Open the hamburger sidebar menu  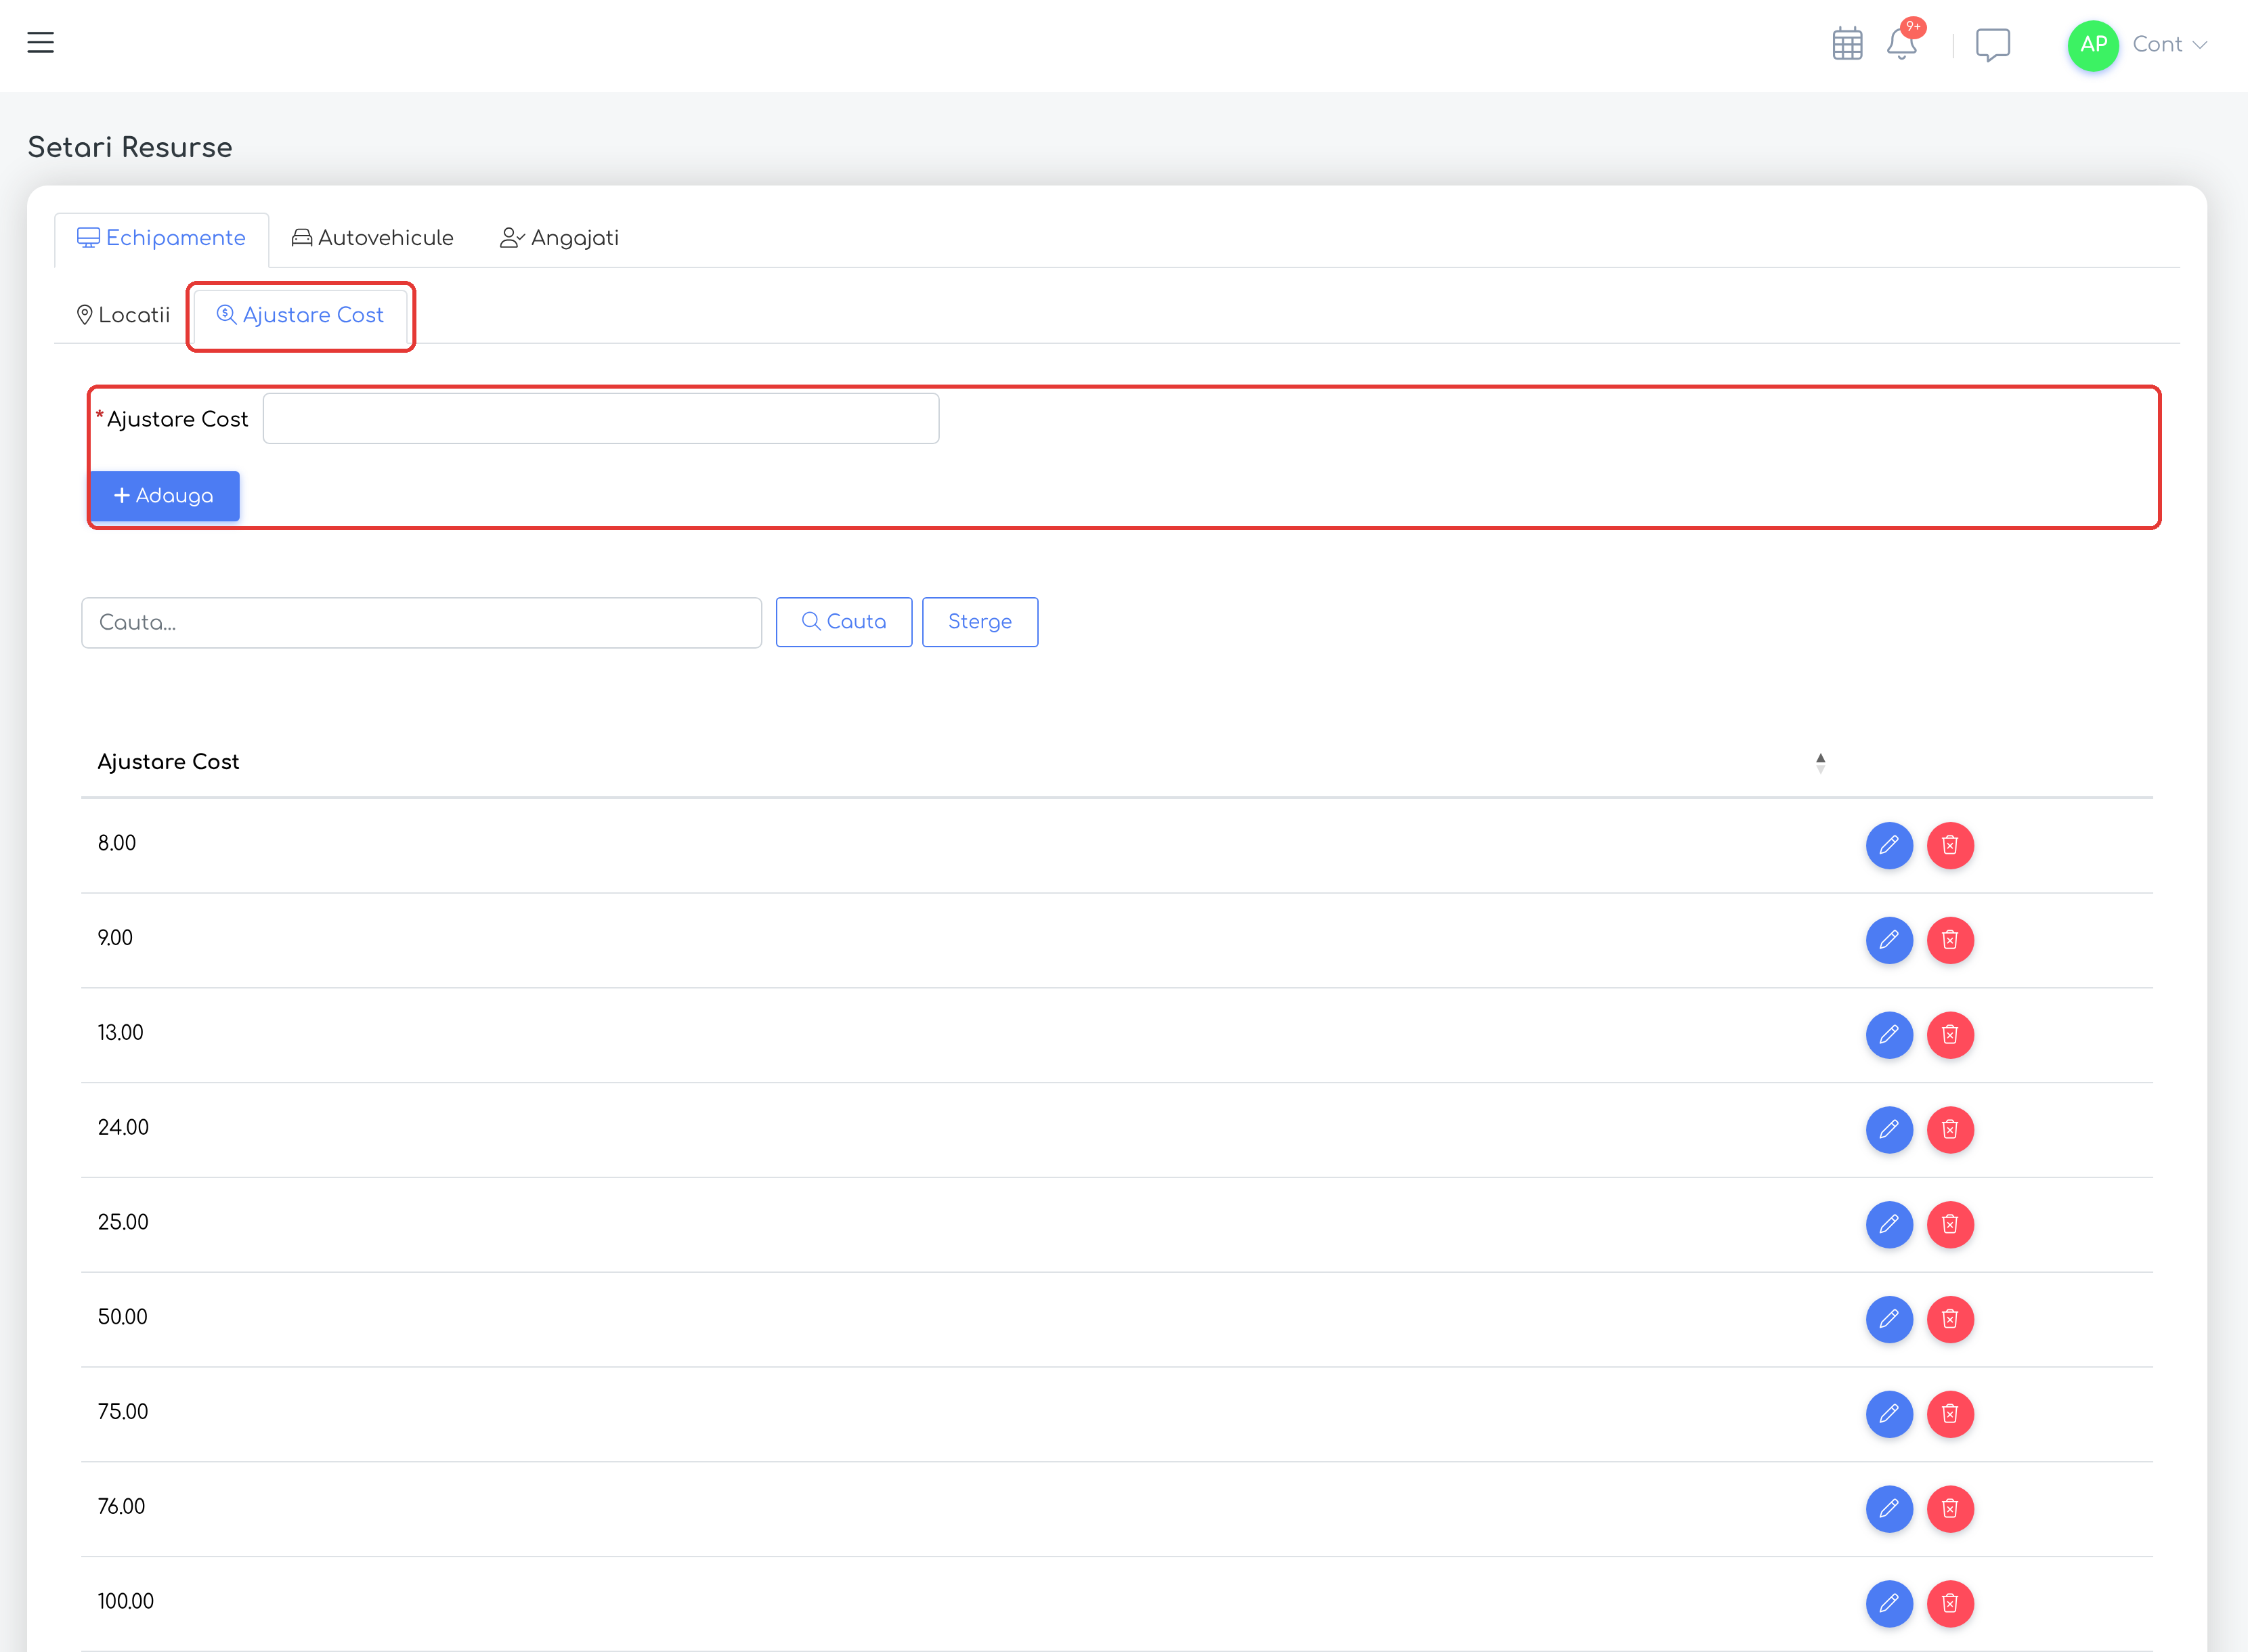(x=40, y=43)
